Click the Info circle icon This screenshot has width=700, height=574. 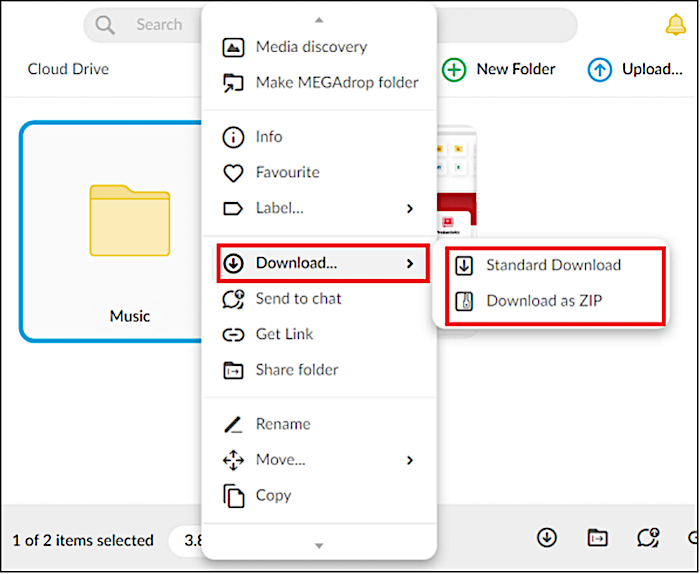pyautogui.click(x=233, y=137)
